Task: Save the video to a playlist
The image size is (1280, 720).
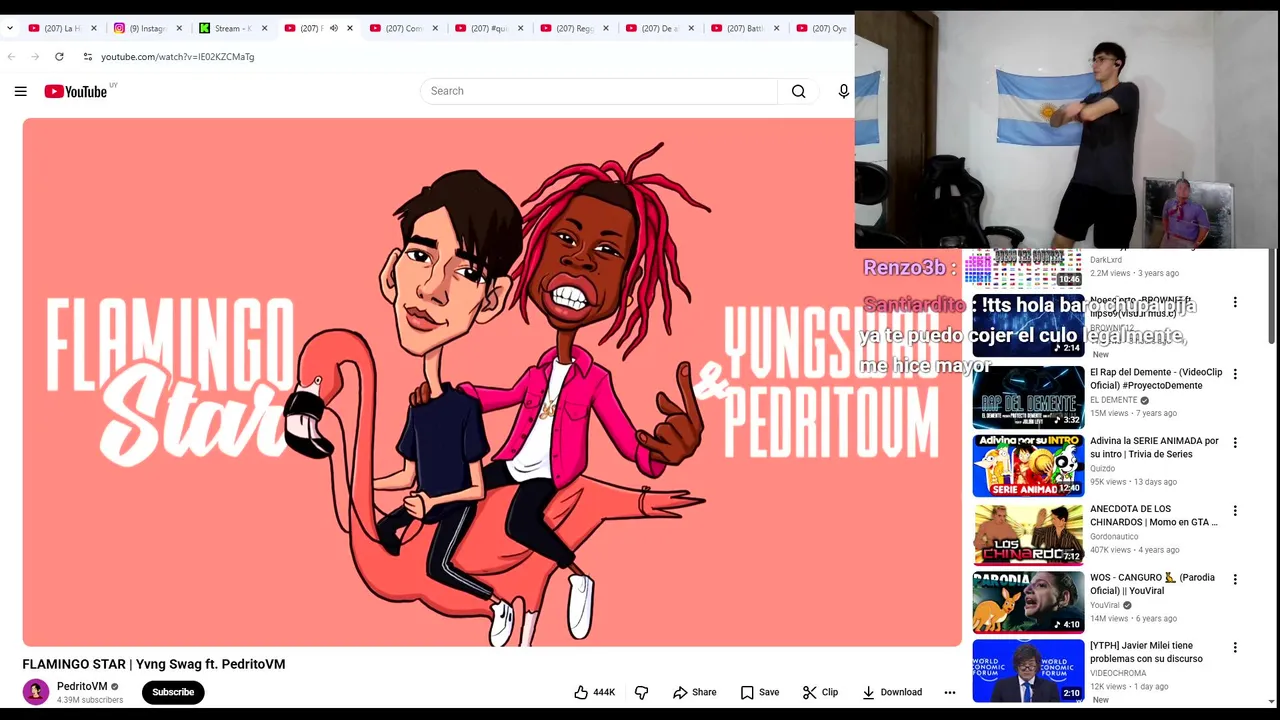Action: (759, 692)
